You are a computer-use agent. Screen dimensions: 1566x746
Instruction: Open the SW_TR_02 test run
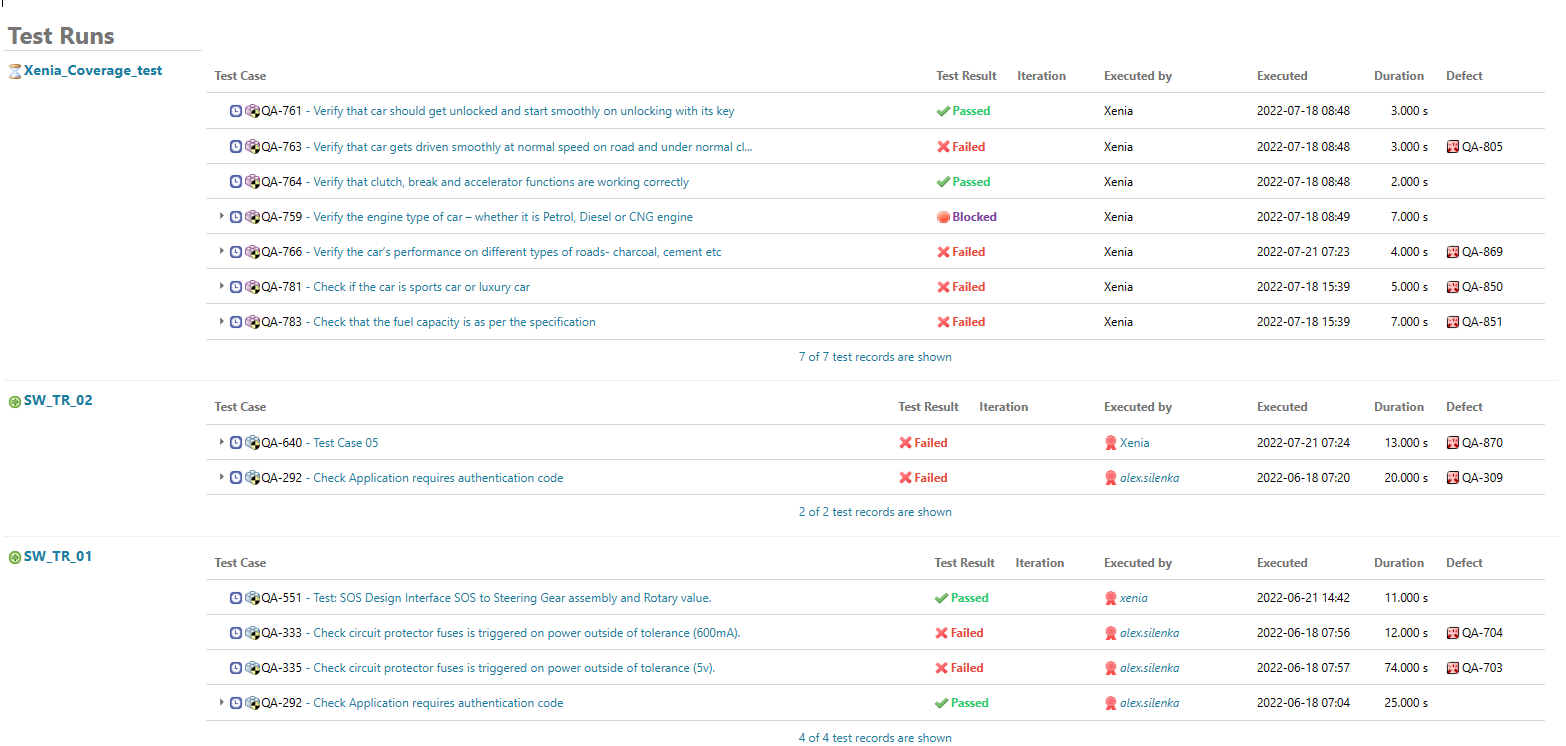(x=58, y=401)
